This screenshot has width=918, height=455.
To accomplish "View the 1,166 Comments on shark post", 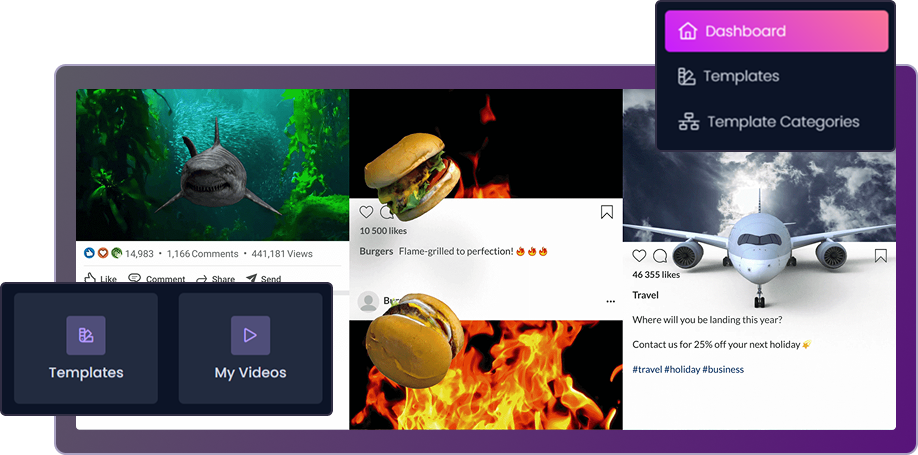I will (202, 254).
